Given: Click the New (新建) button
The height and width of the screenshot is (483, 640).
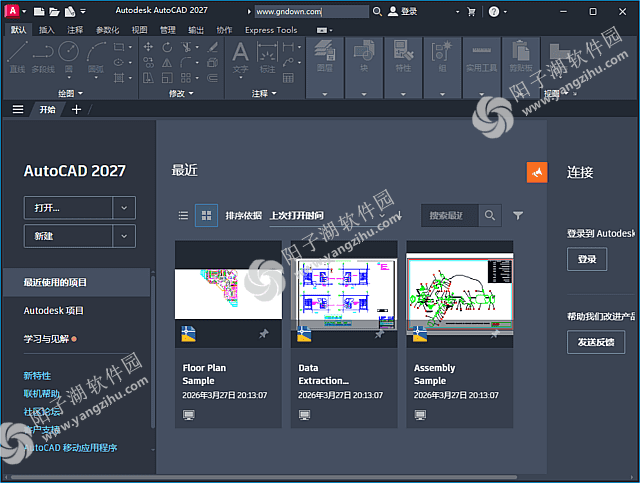Looking at the screenshot, I should tap(68, 236).
